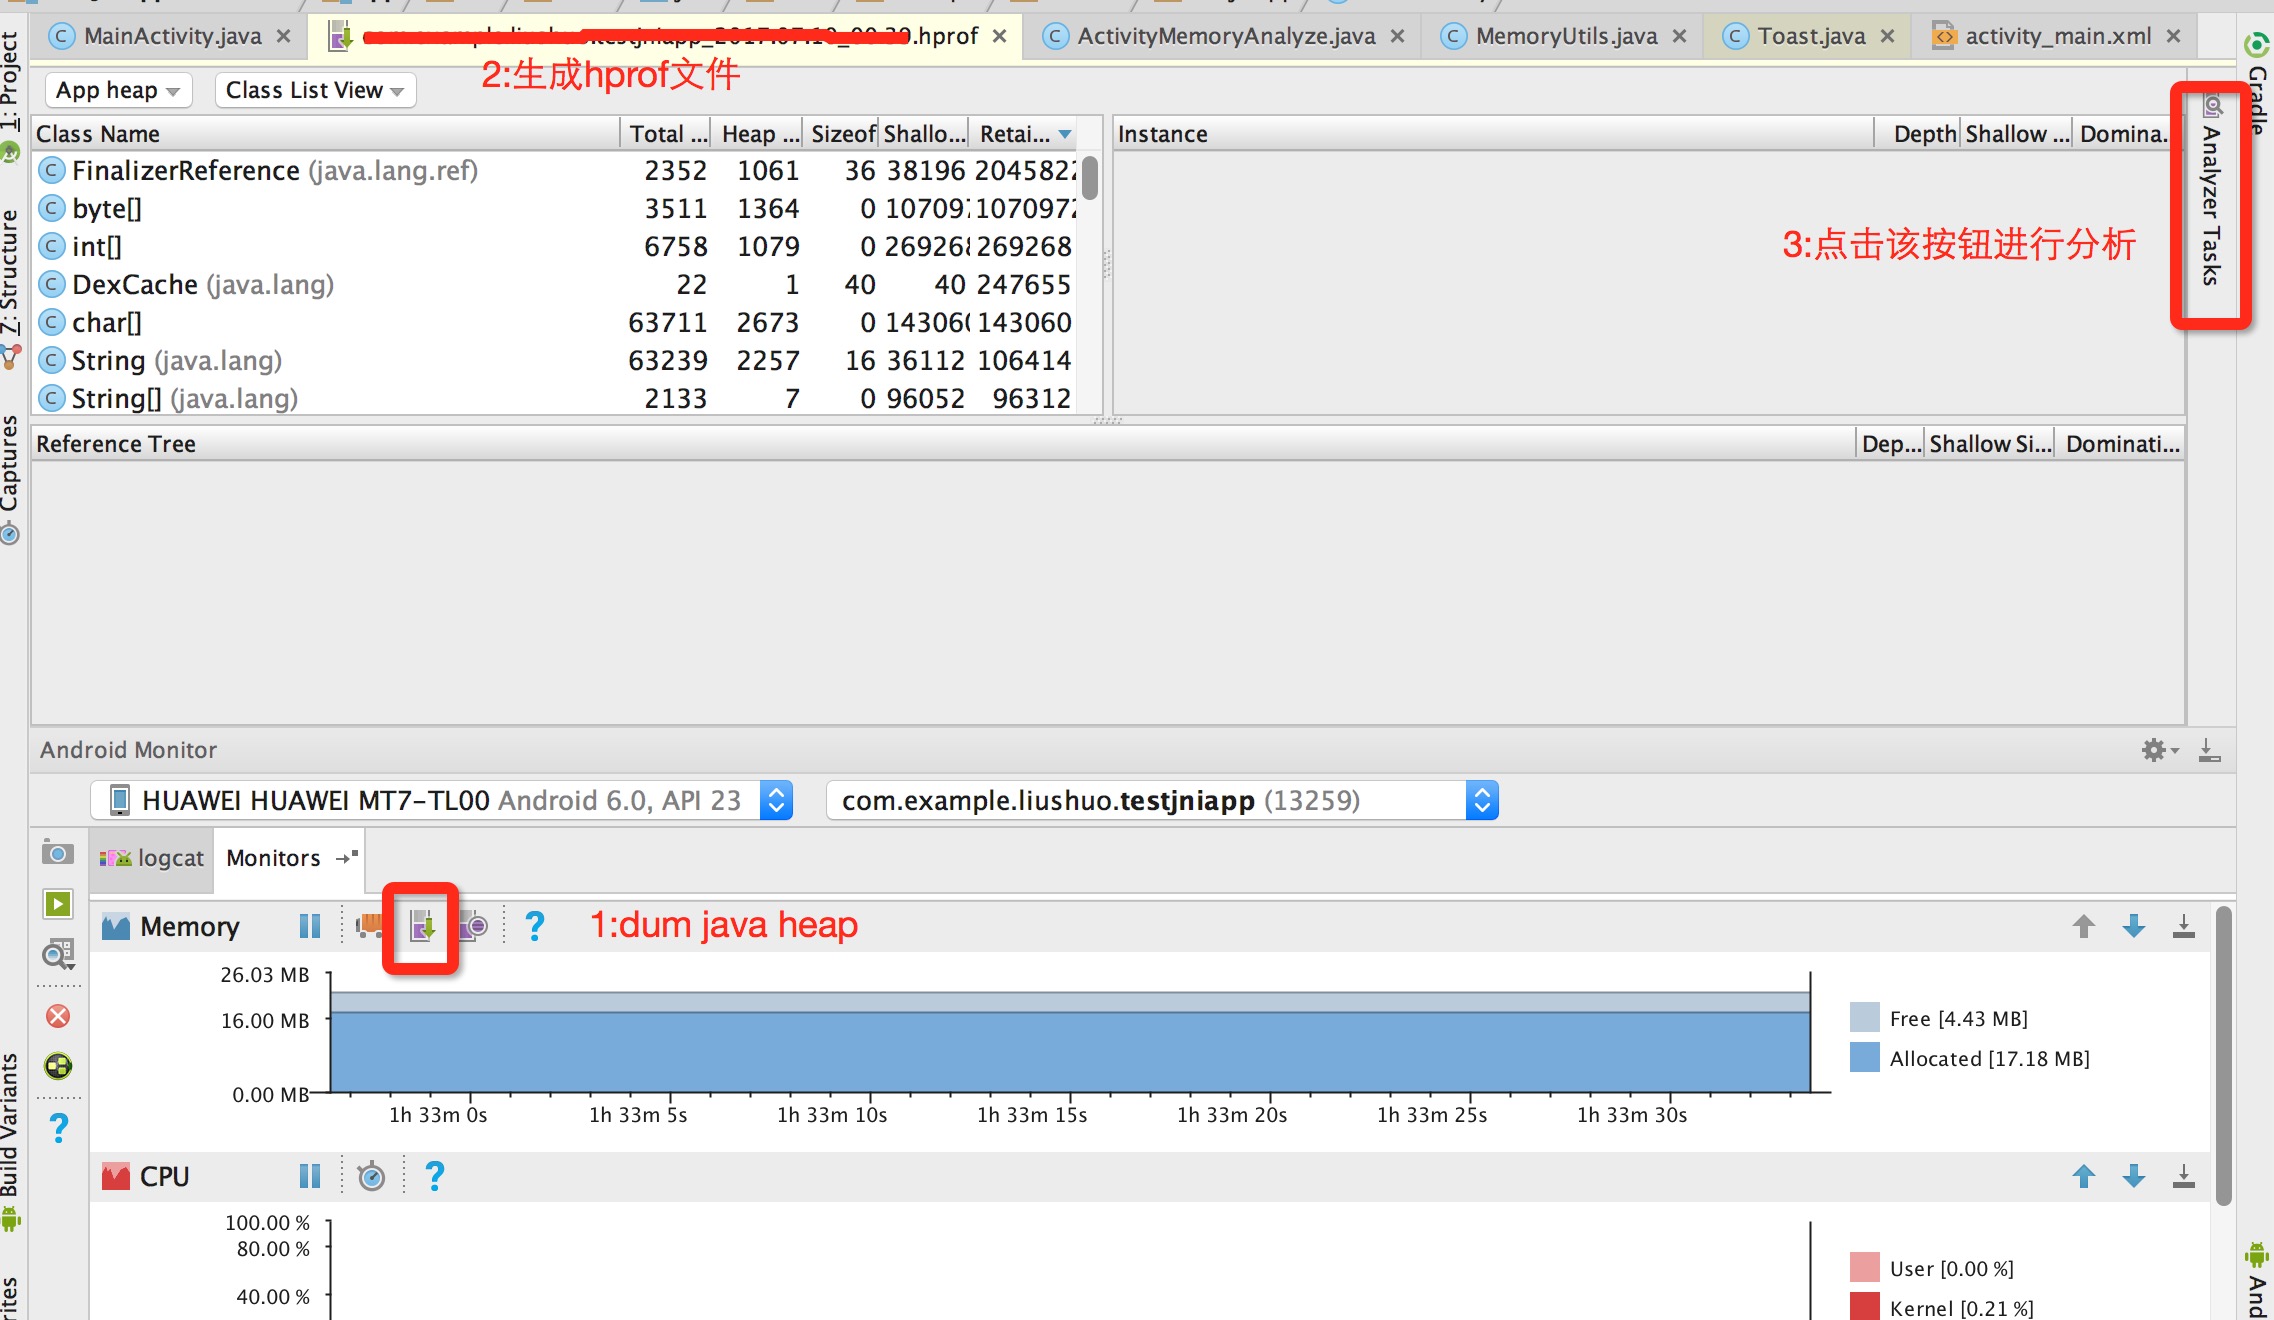The height and width of the screenshot is (1320, 2274).
Task: Click the red Terminate Application icon
Action: [58, 1017]
